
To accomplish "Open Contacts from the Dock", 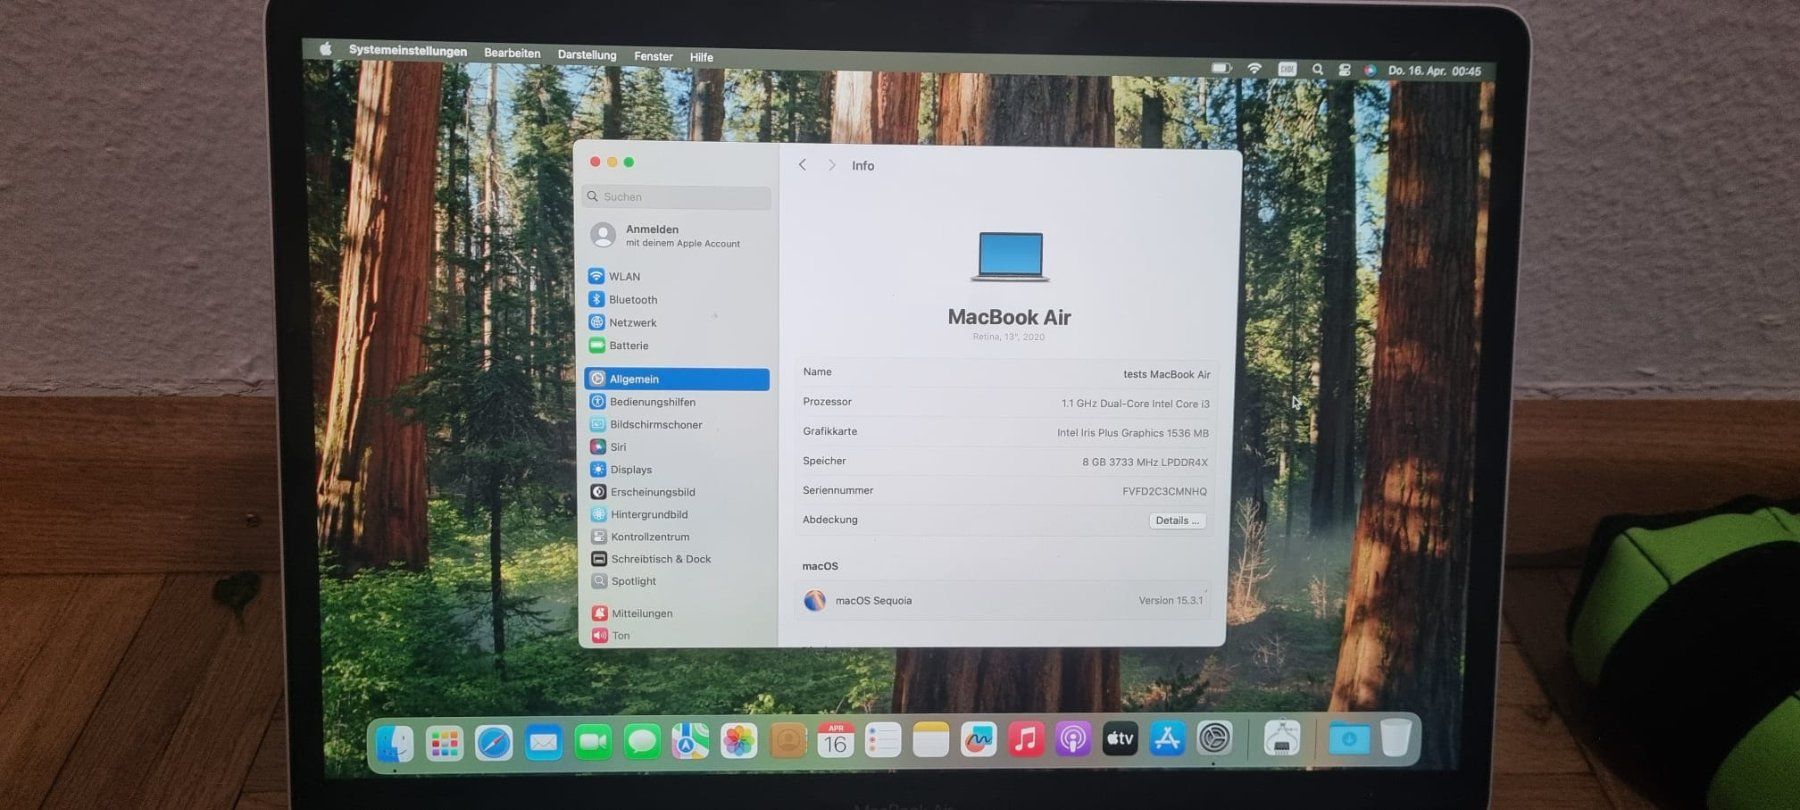I will 788,741.
